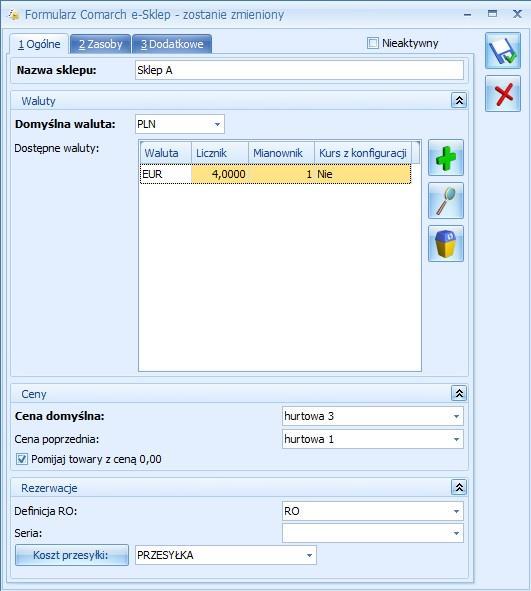Collapse the Ceny section
Viewport: 531px width, 591px height.
[459, 393]
